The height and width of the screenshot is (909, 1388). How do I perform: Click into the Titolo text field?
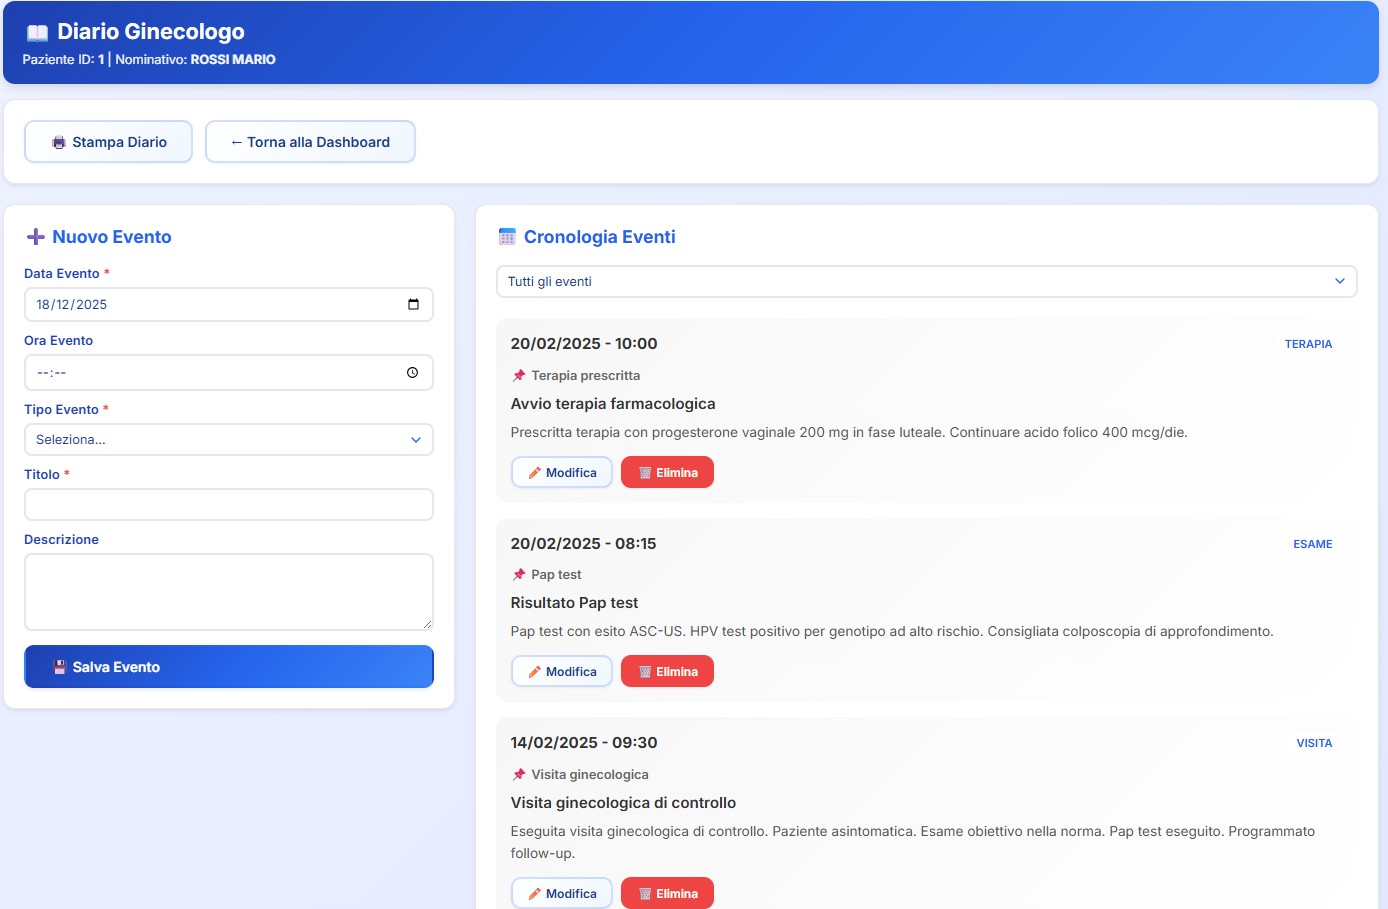click(228, 504)
